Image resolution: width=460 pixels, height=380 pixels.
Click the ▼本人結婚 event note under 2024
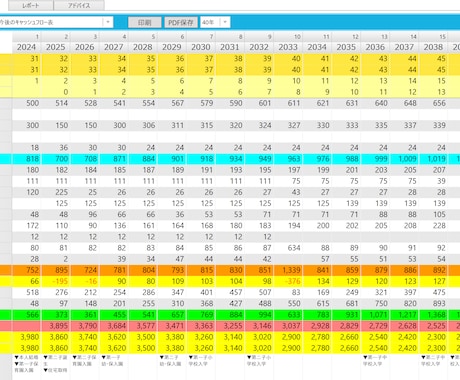click(x=26, y=357)
